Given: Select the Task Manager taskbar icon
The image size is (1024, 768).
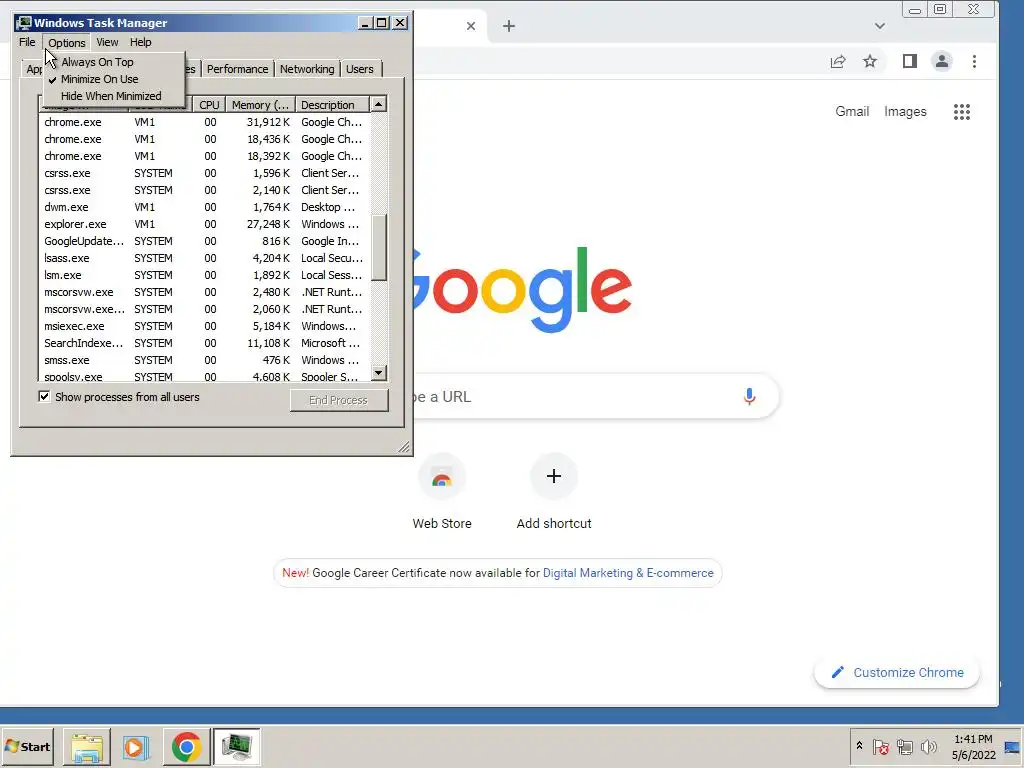Looking at the screenshot, I should (x=236, y=747).
